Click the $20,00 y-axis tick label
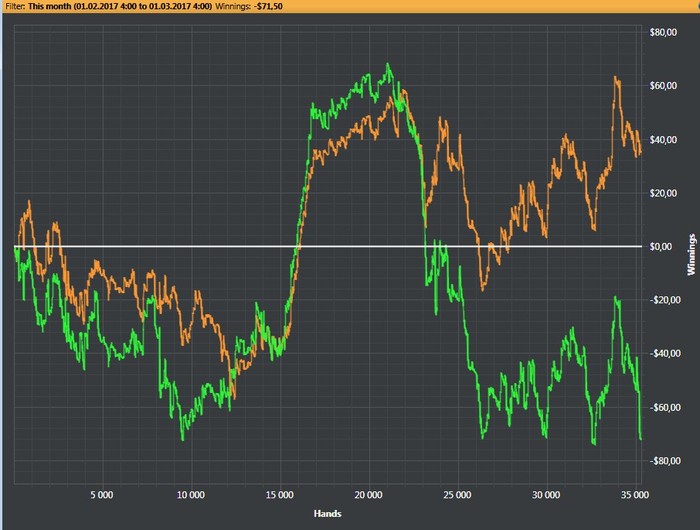The image size is (700, 530). pyautogui.click(x=663, y=193)
